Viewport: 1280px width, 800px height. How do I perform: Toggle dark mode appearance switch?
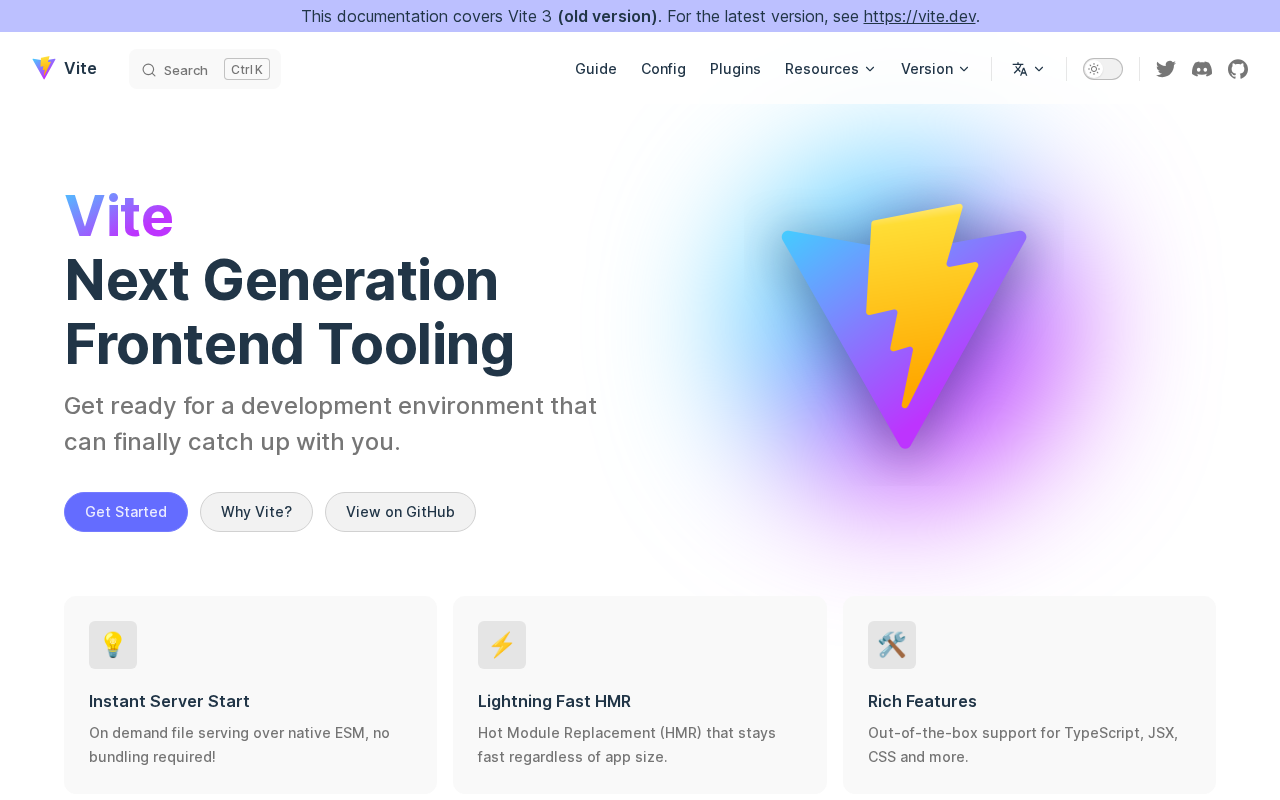[x=1103, y=69]
